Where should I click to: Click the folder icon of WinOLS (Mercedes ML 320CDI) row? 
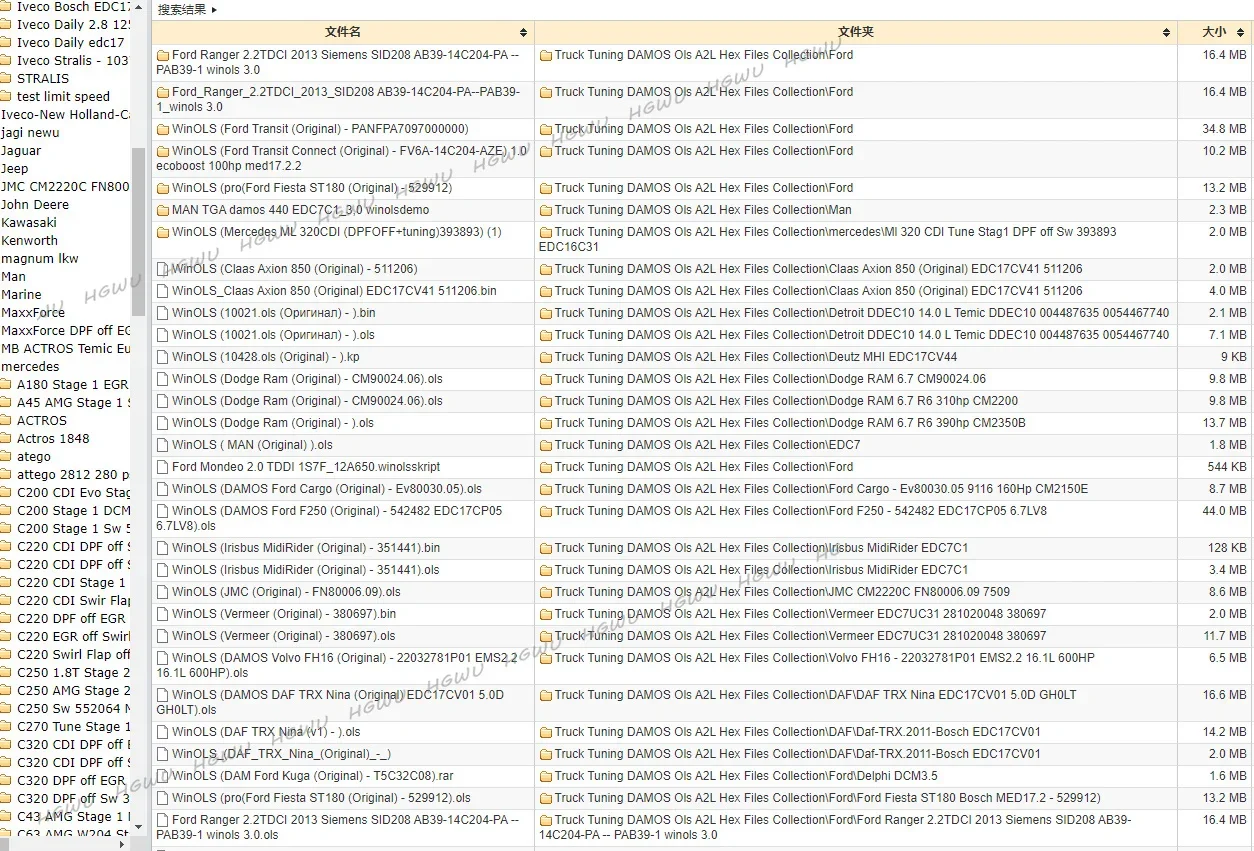pos(163,233)
